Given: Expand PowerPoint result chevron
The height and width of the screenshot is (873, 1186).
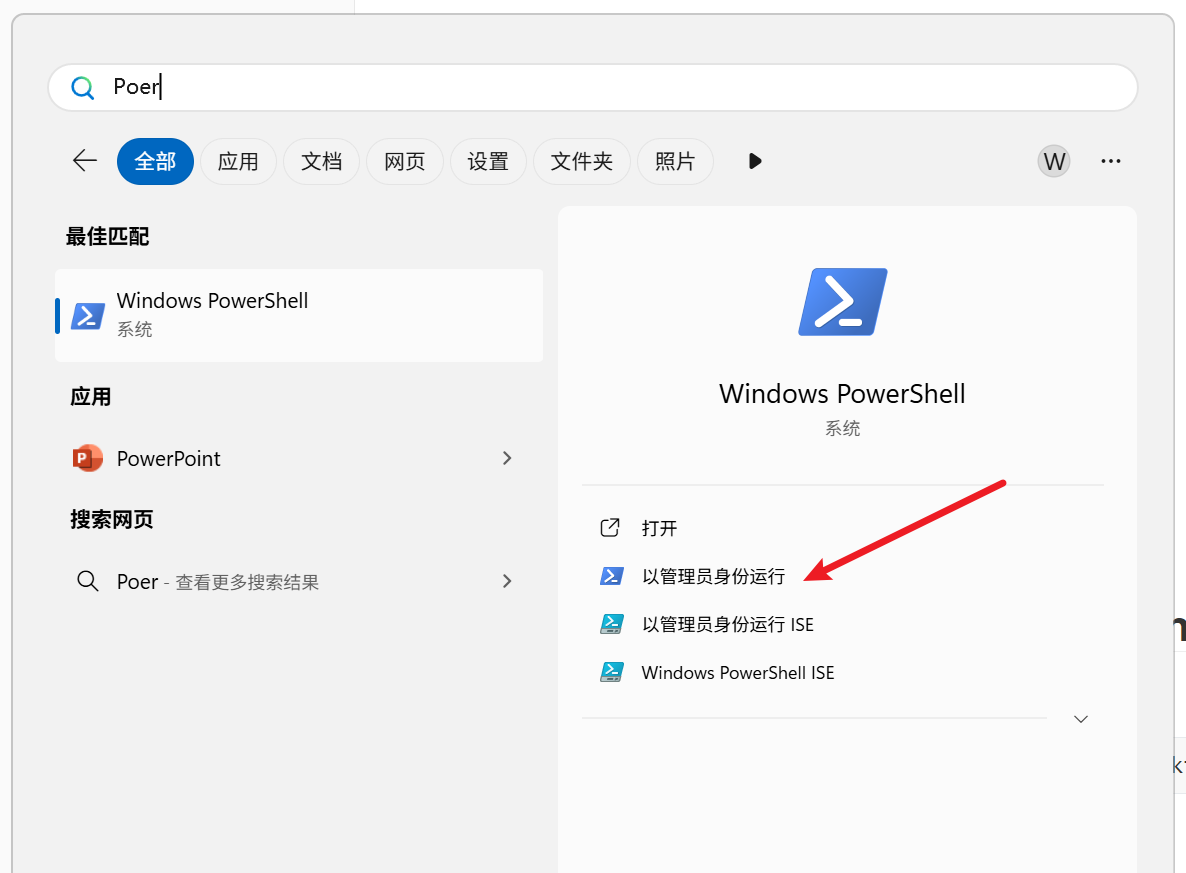Looking at the screenshot, I should tap(508, 458).
